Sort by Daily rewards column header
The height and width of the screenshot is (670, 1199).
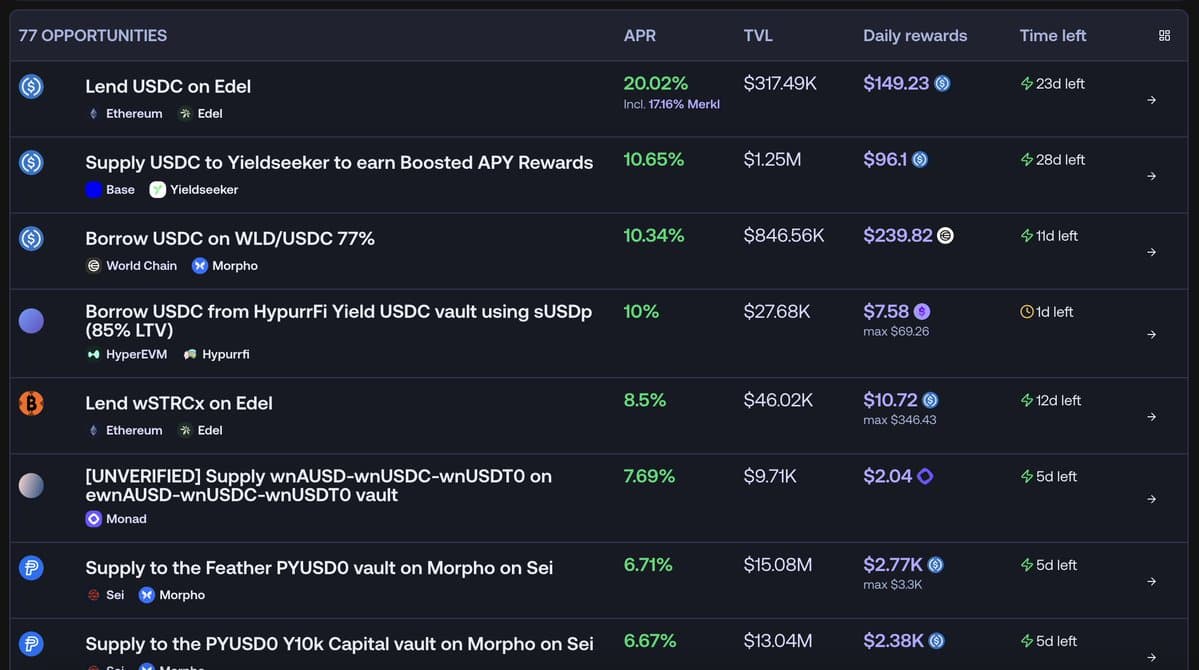915,35
